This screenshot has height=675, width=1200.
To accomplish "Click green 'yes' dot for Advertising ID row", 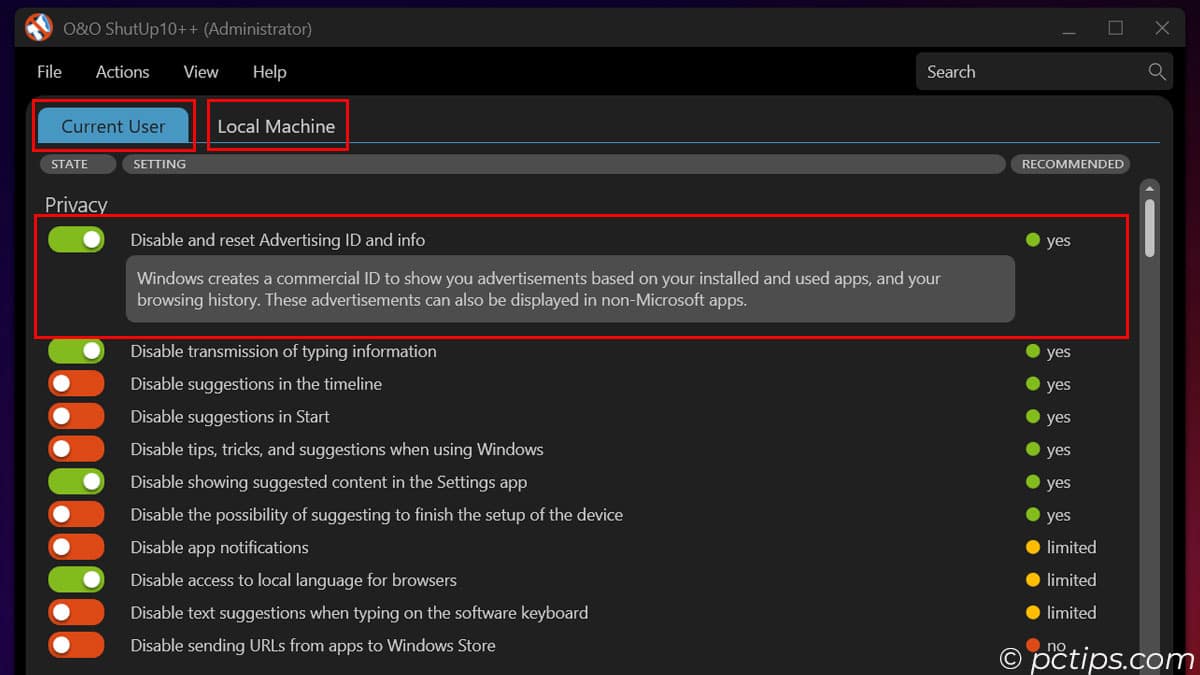I will coord(1033,240).
